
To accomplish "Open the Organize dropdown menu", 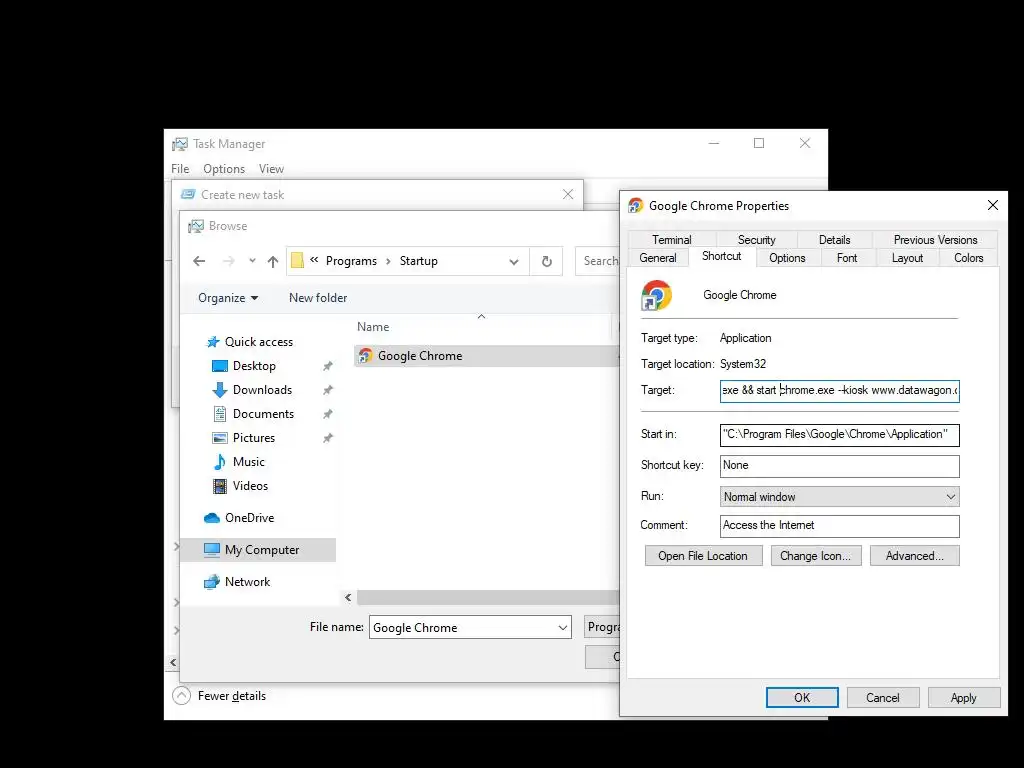I will (228, 298).
